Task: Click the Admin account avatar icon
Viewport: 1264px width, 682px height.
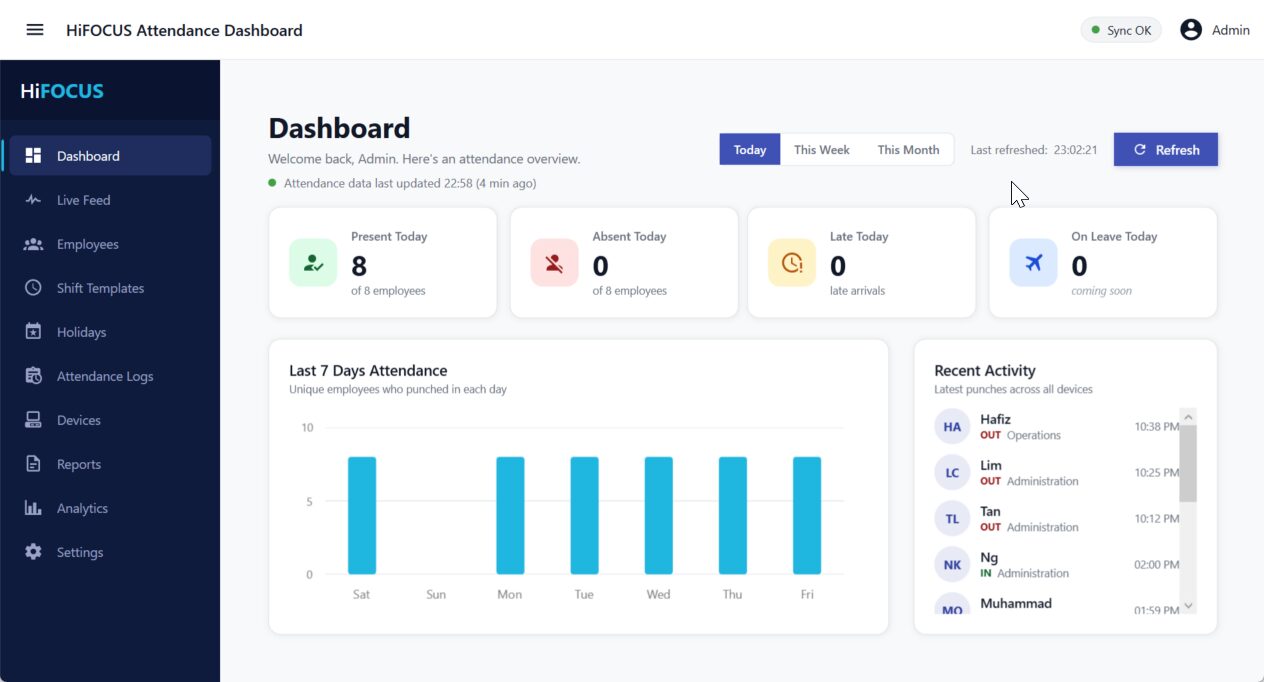Action: click(x=1191, y=30)
